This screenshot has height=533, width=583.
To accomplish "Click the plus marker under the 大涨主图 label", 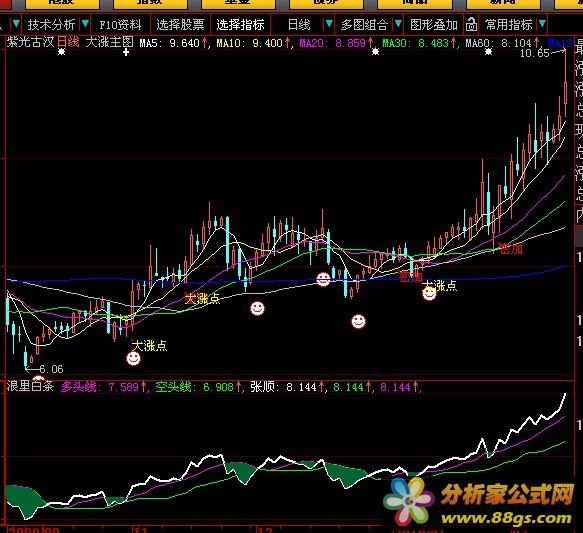I will [x=126, y=52].
